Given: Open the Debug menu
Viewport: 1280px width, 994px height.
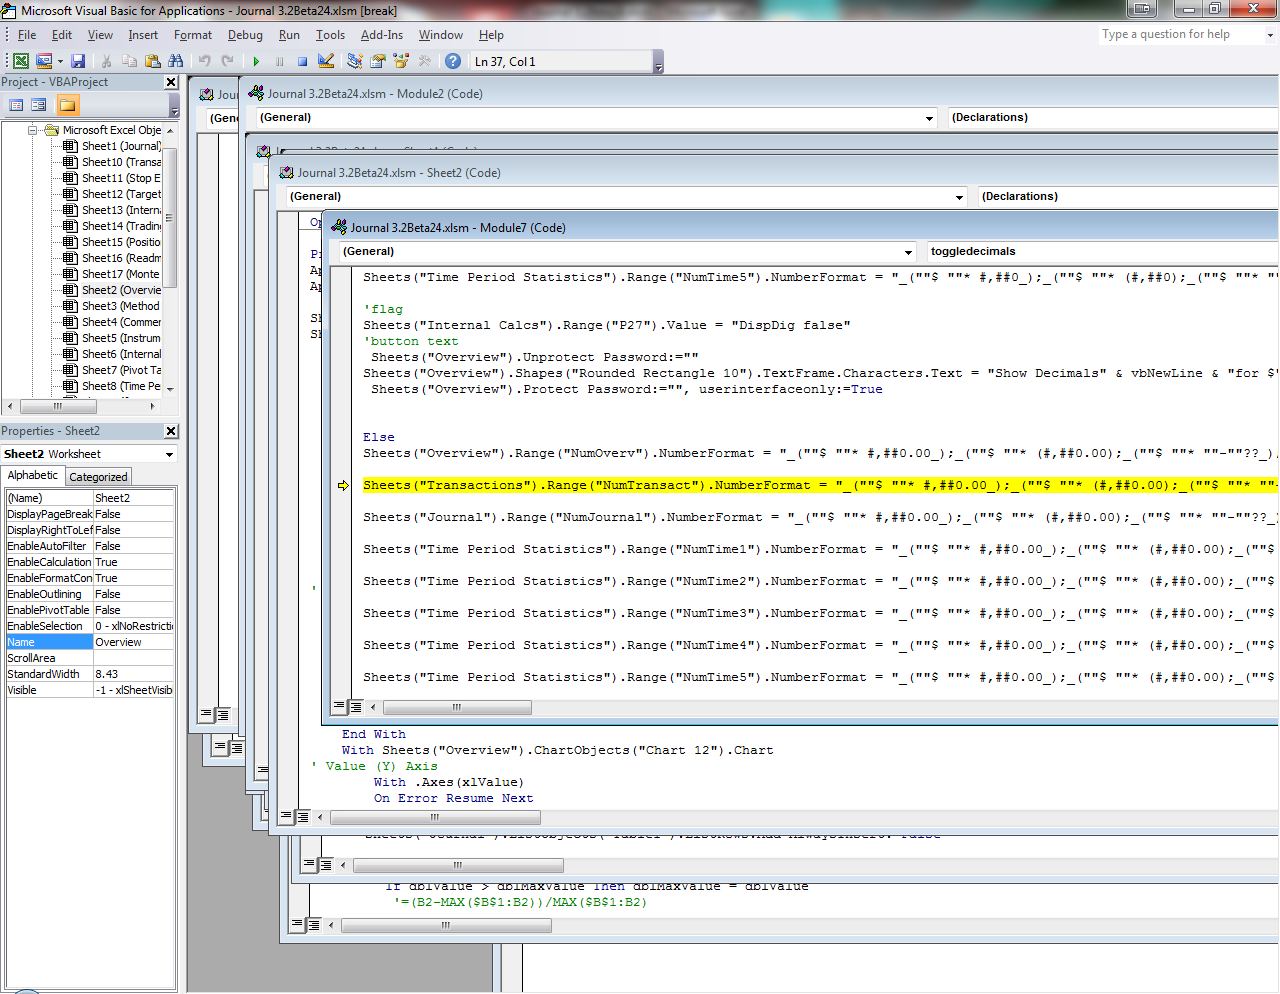Looking at the screenshot, I should [x=245, y=34].
